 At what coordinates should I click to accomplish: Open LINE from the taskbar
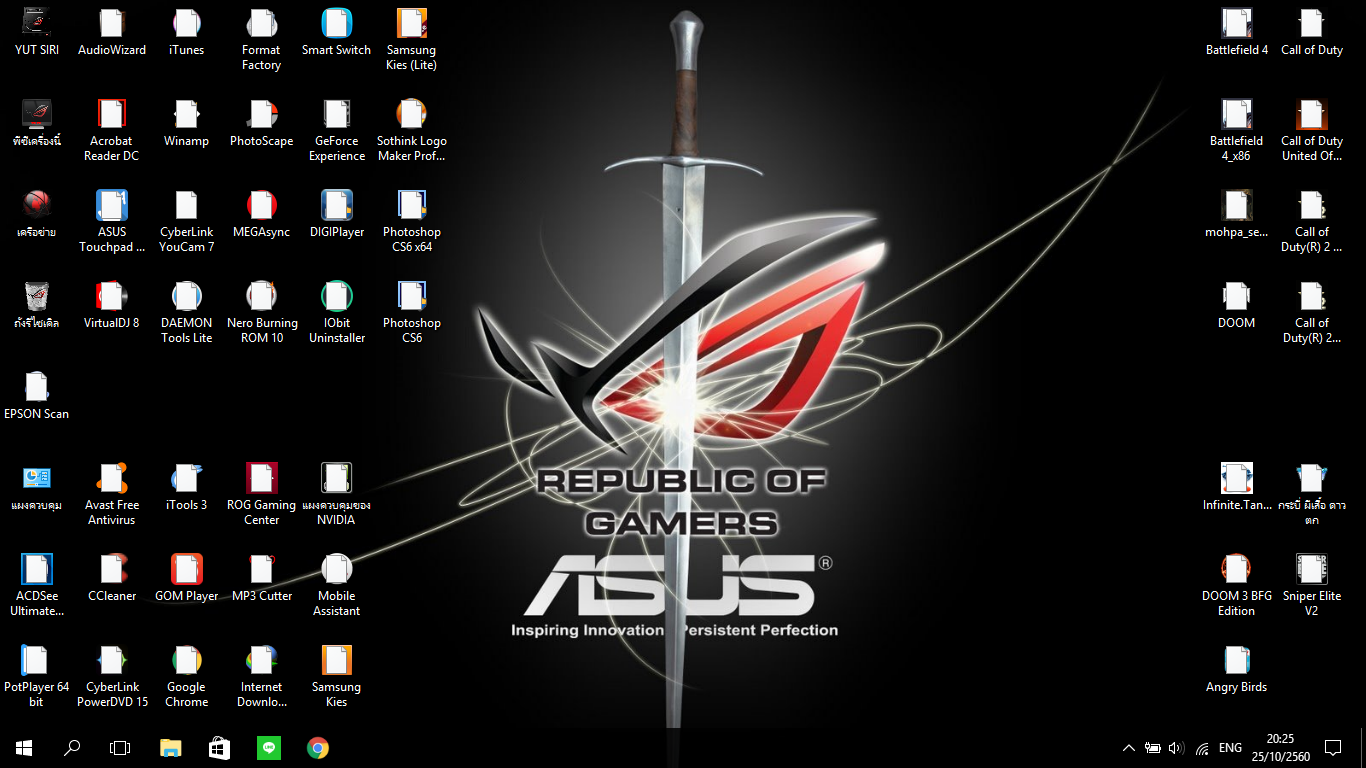tap(268, 747)
